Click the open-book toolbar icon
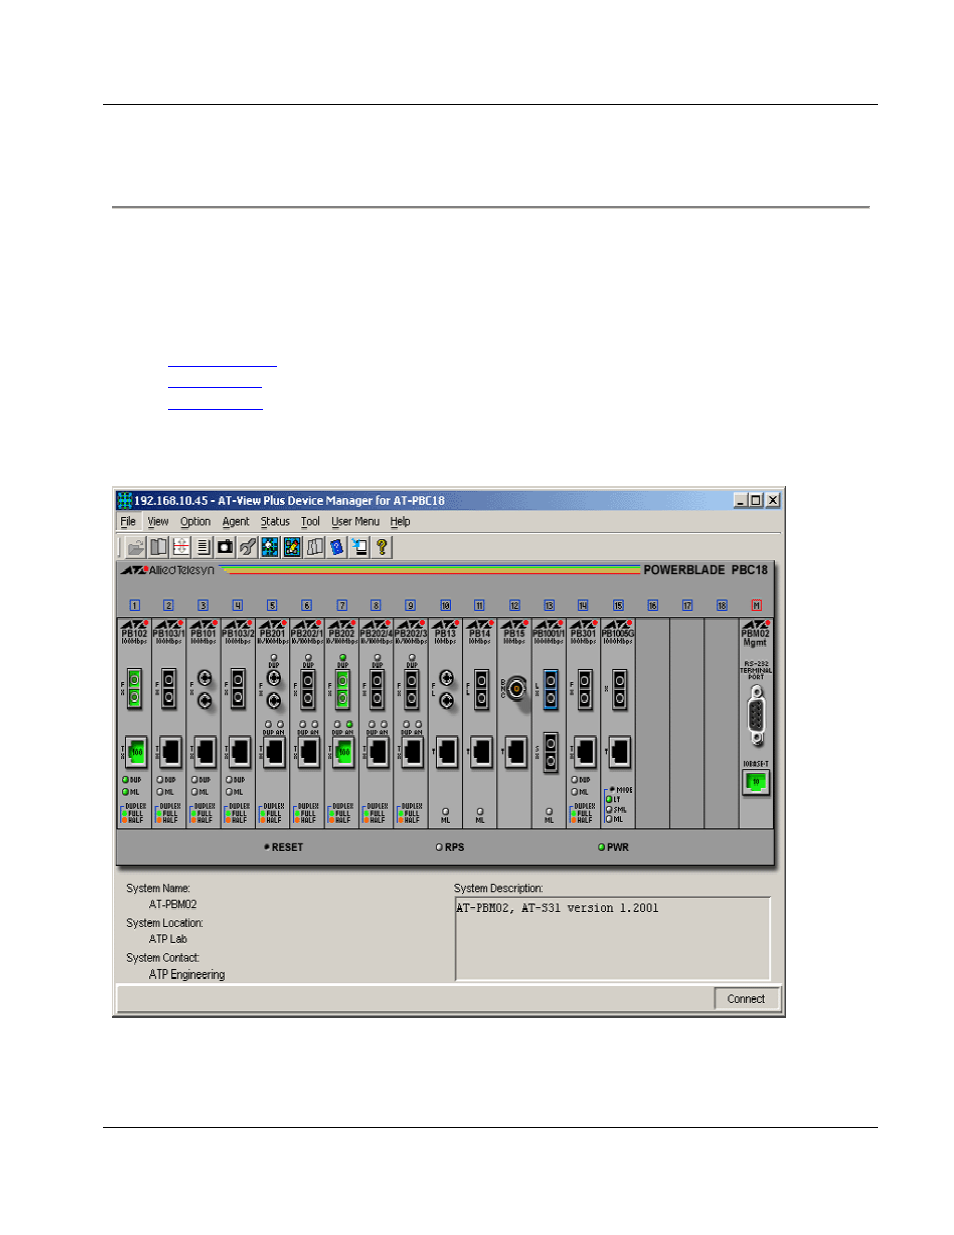The image size is (954, 1235). coord(158,547)
